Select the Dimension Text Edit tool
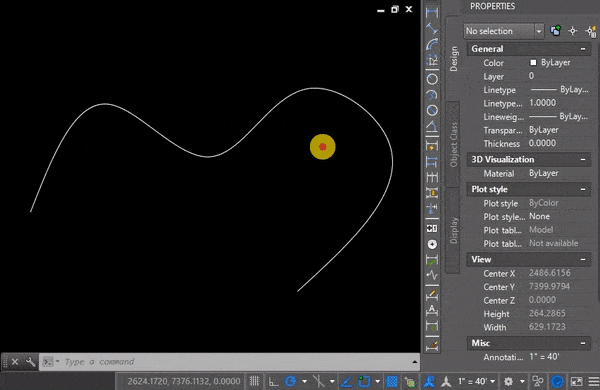The width and height of the screenshot is (600, 390). coord(432,310)
